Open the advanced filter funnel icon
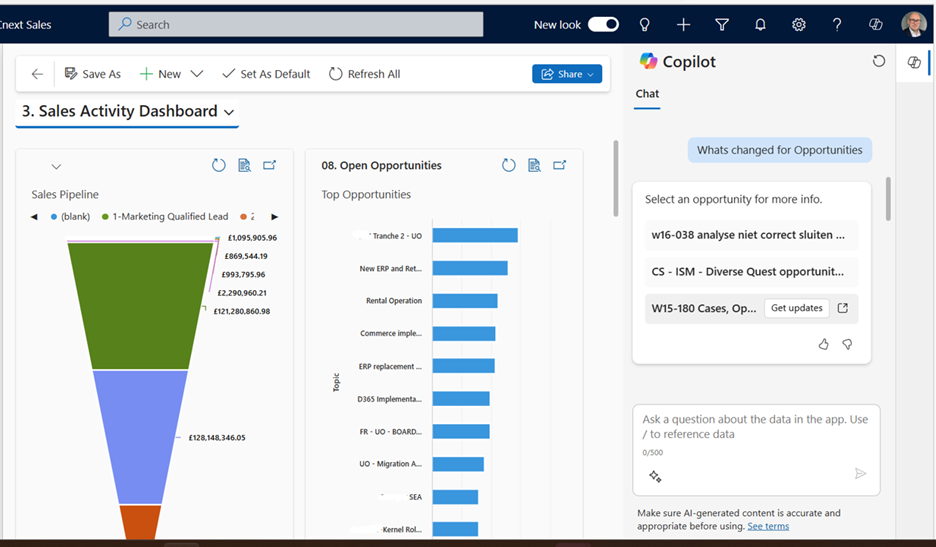The height and width of the screenshot is (547, 936). coord(722,25)
